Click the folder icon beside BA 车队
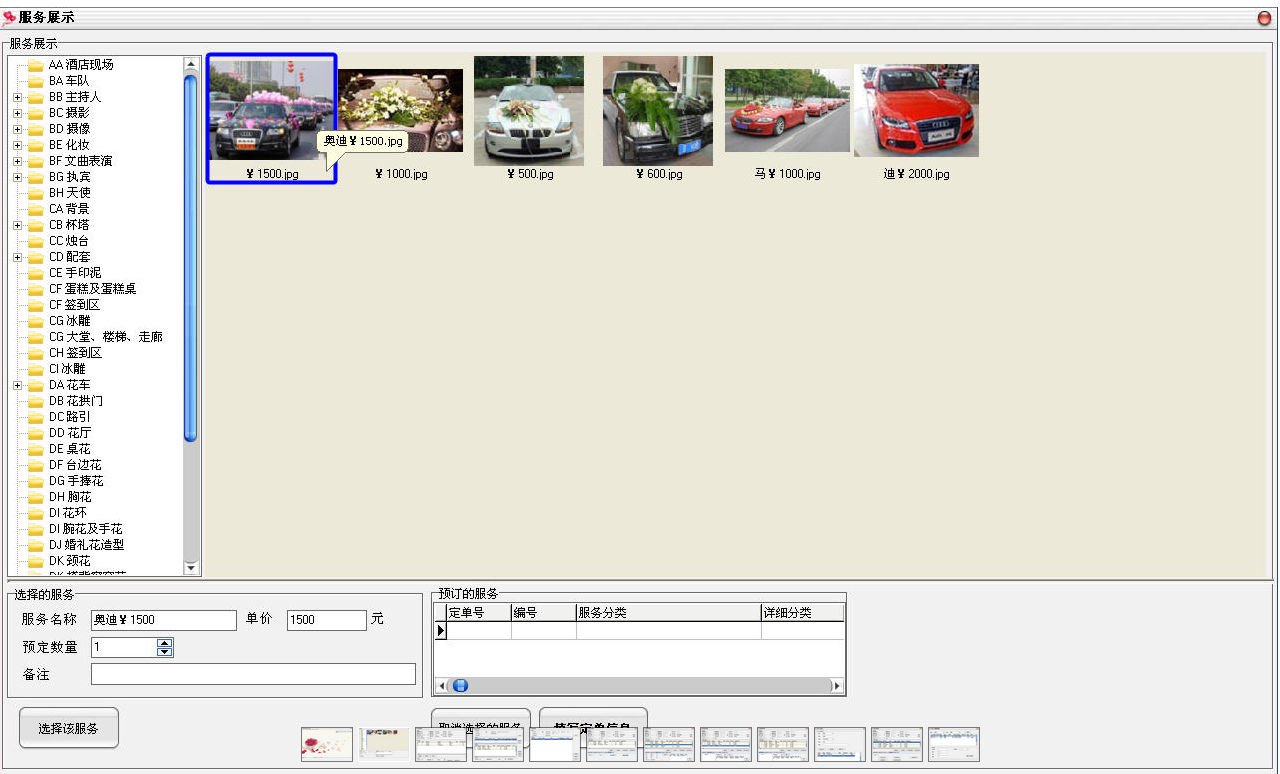The height and width of the screenshot is (774, 1280). pyautogui.click(x=36, y=81)
